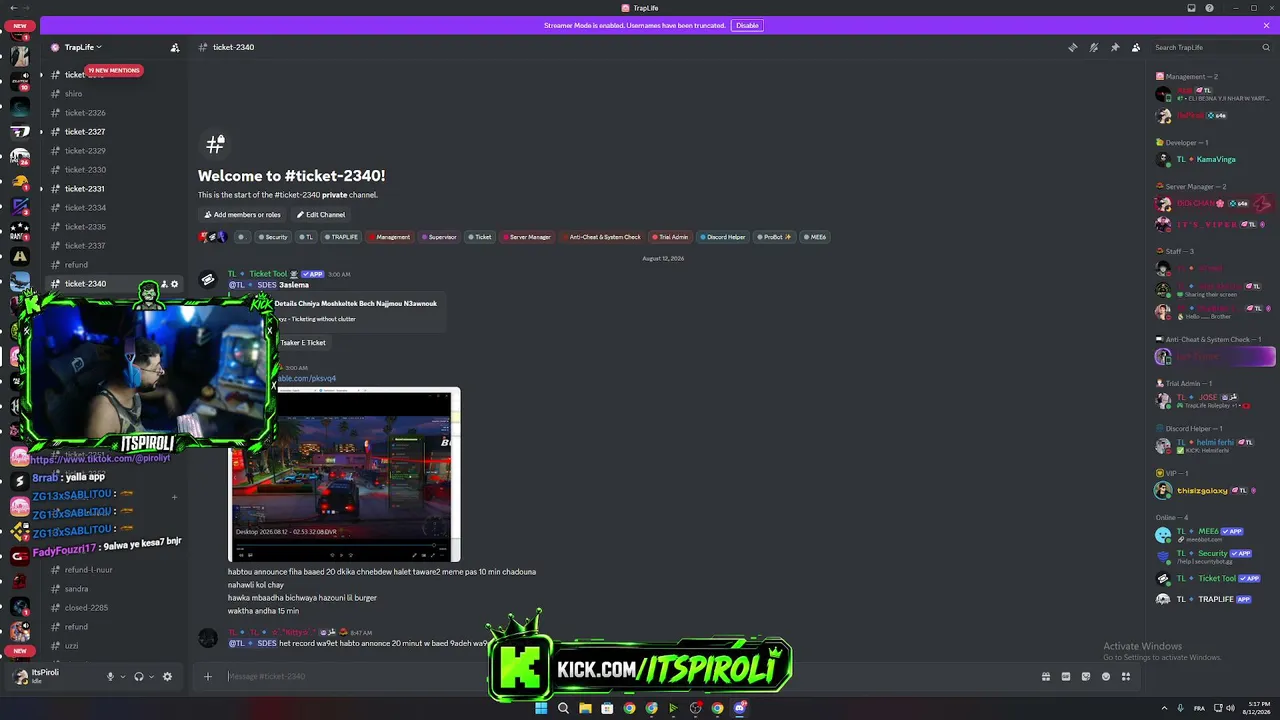
Task: Show hidden system tray icons
Action: [x=1165, y=708]
